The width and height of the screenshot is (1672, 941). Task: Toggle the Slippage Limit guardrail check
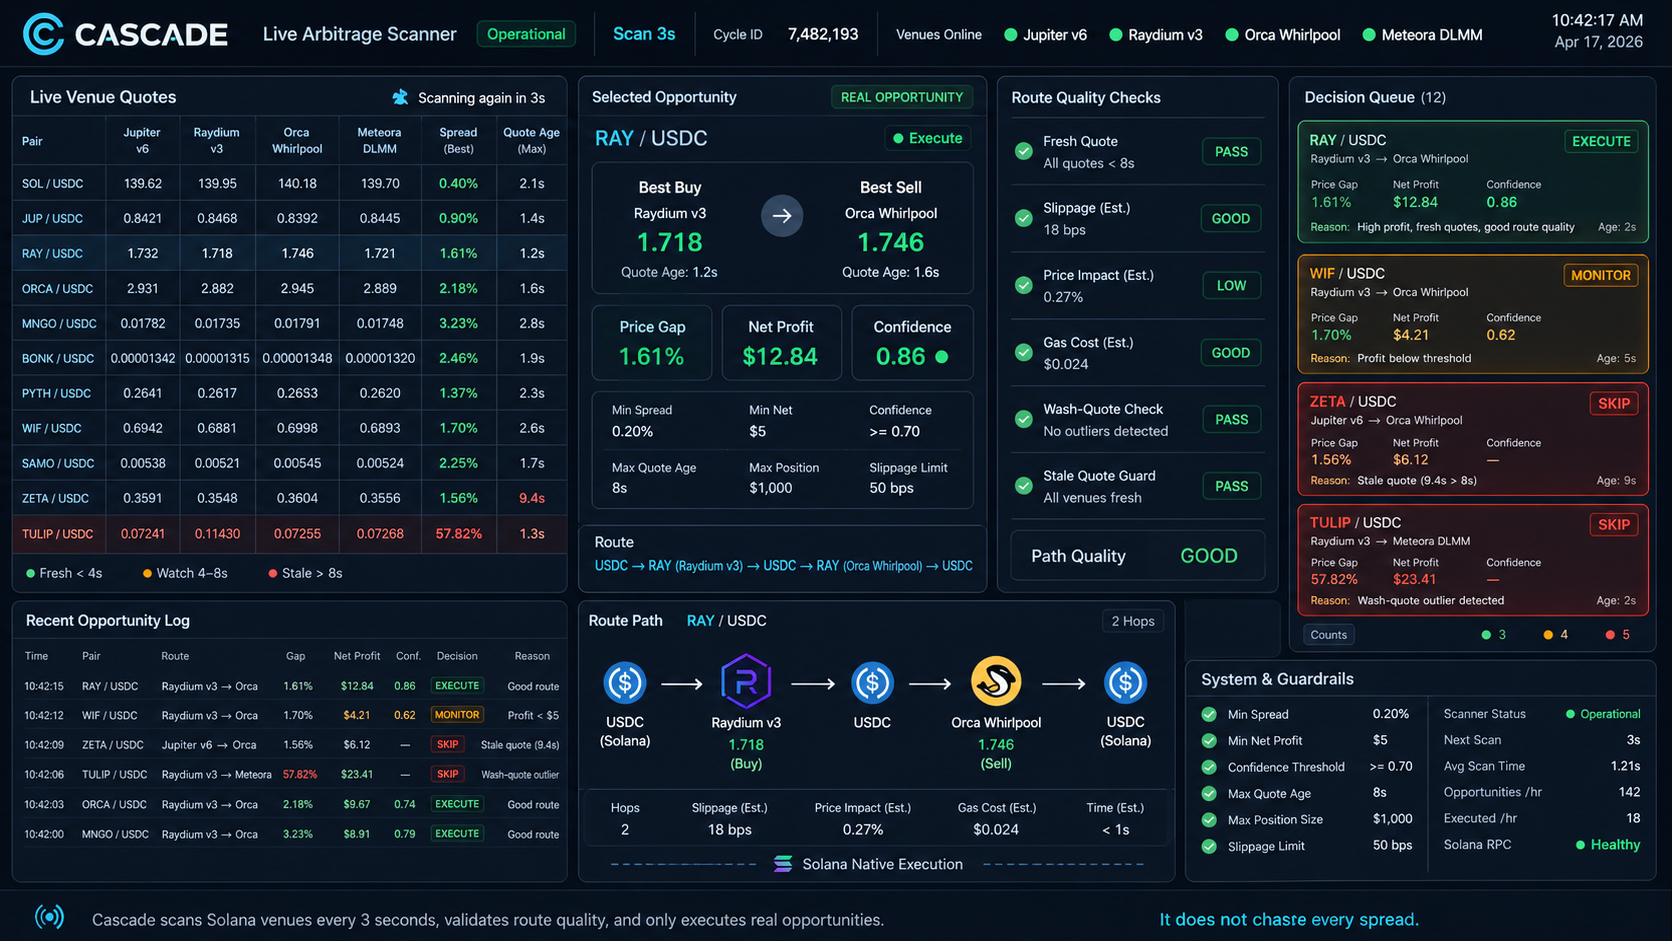[x=1209, y=846]
